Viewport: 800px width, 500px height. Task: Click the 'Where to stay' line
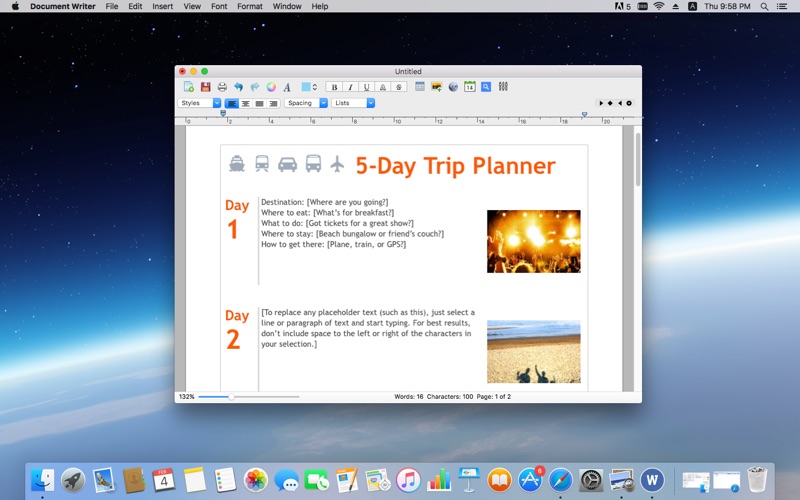[353, 234]
